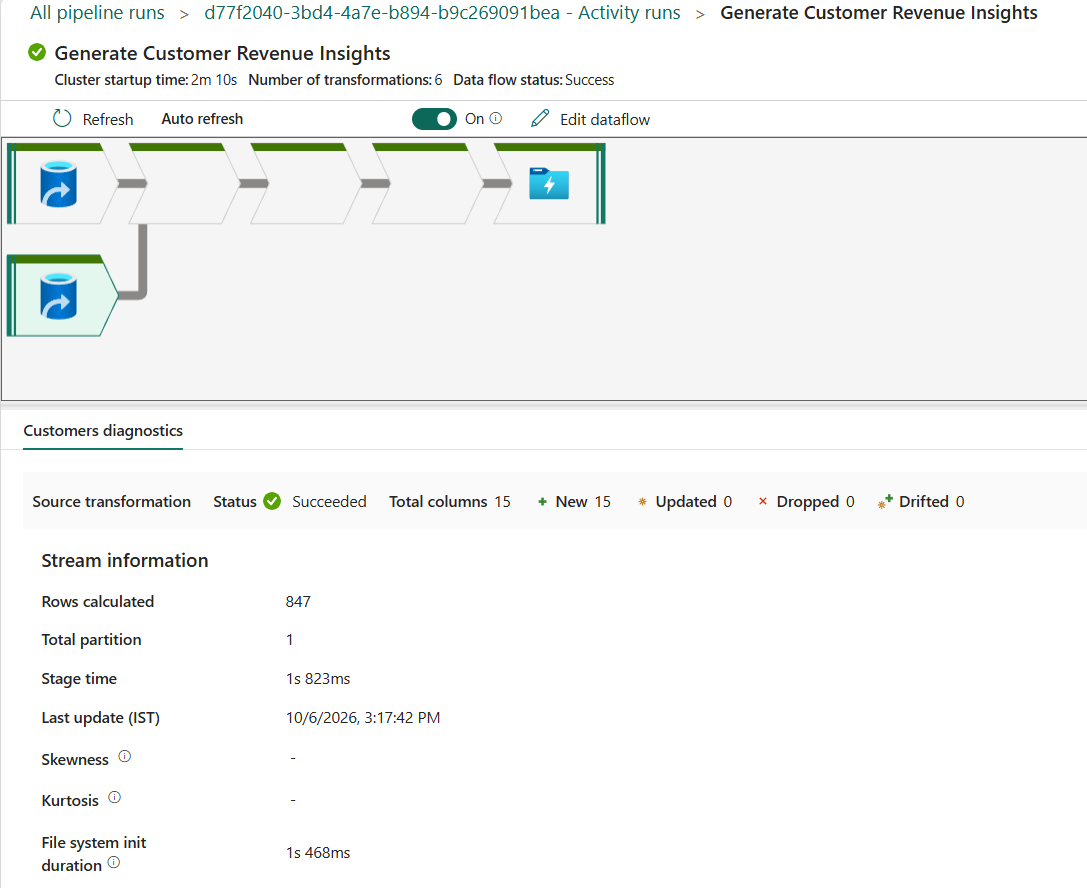
Task: Click the Stream information heading
Action: [125, 560]
